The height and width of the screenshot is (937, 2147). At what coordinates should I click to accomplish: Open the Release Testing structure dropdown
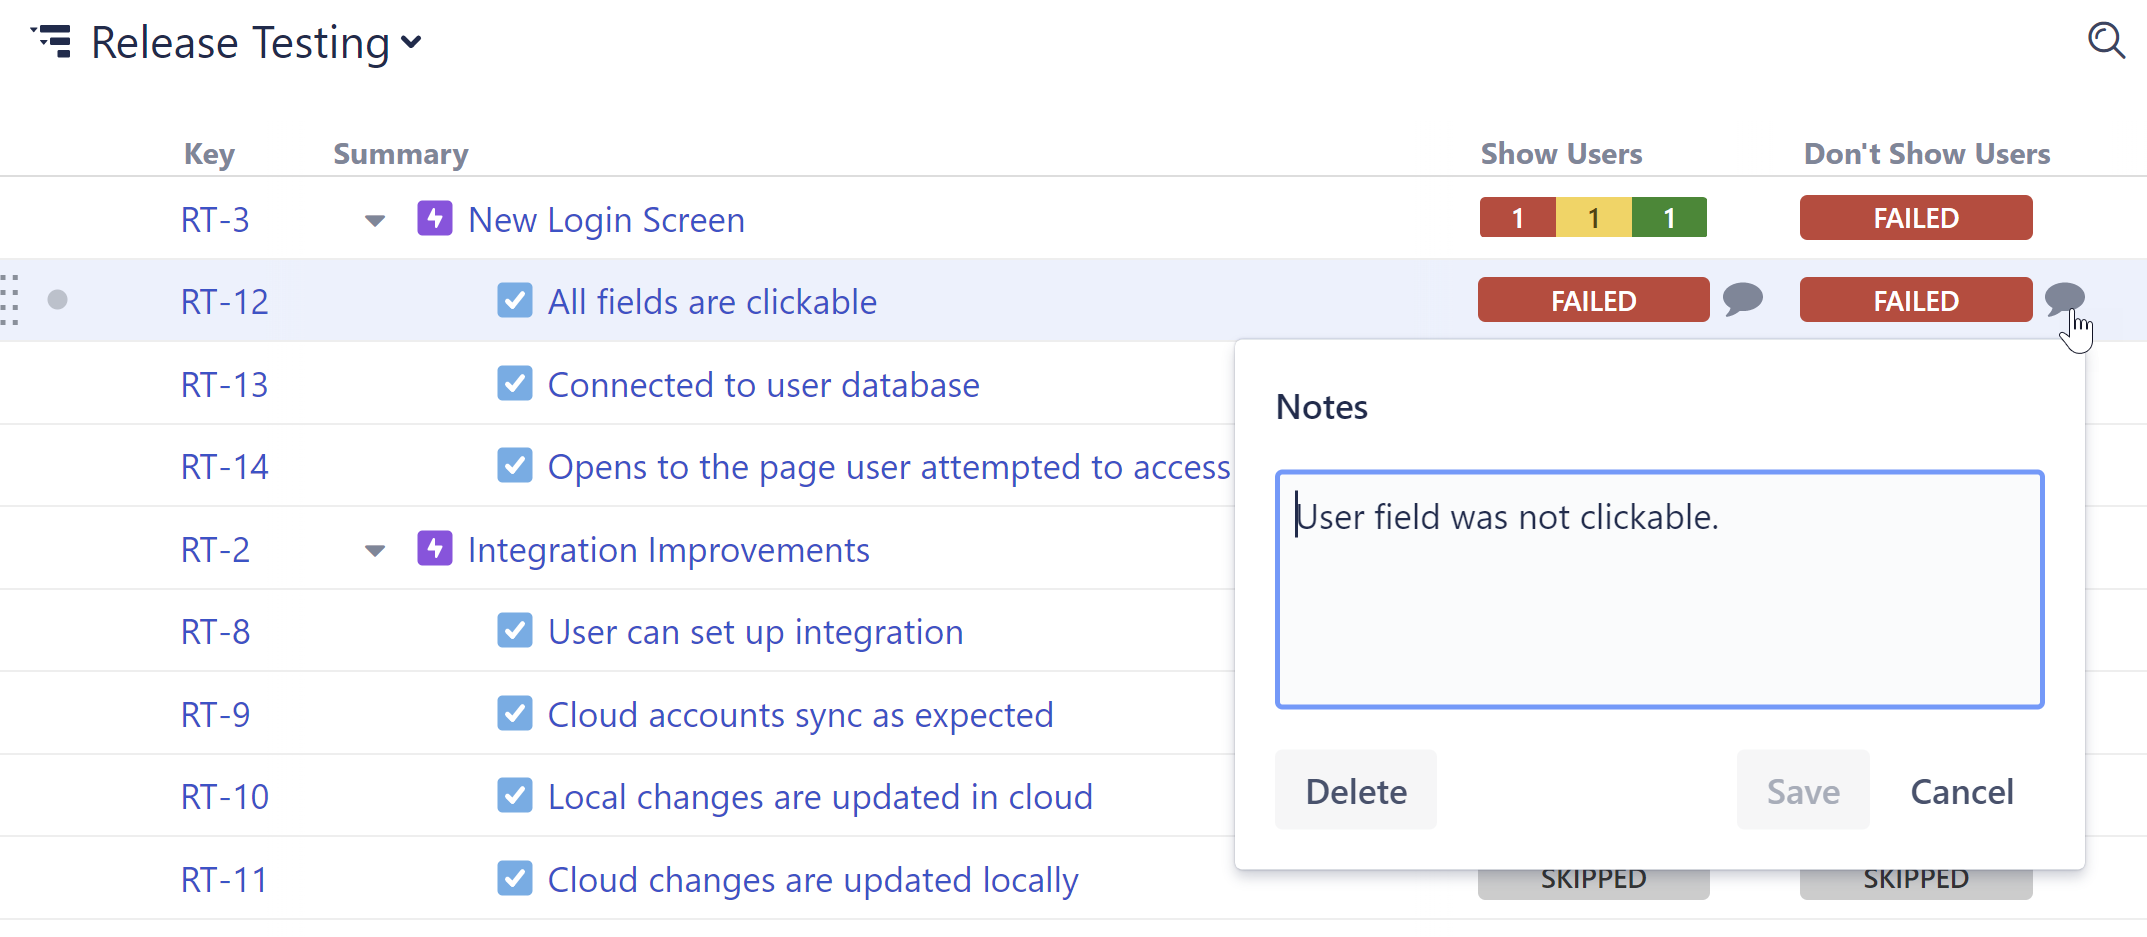coord(411,43)
